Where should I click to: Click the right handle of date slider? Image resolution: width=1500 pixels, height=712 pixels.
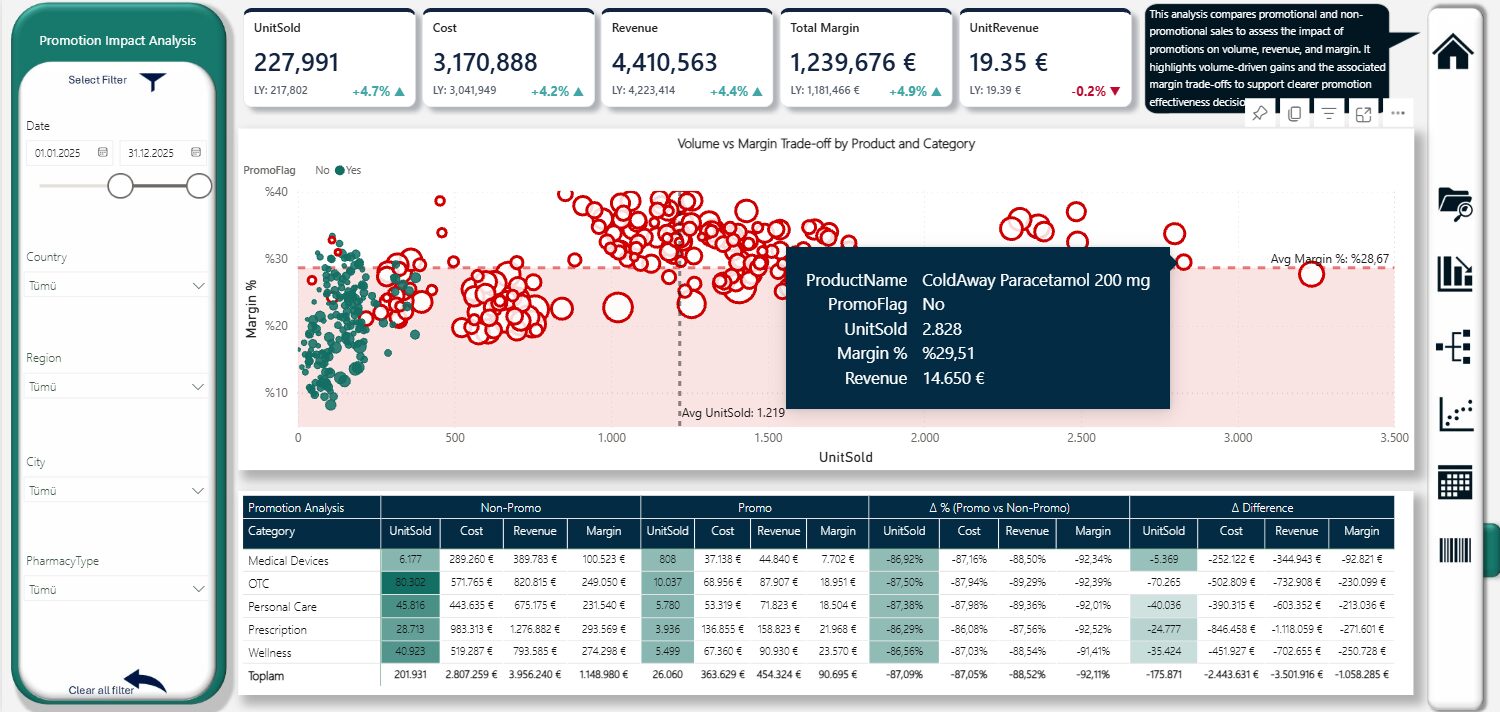coord(199,186)
